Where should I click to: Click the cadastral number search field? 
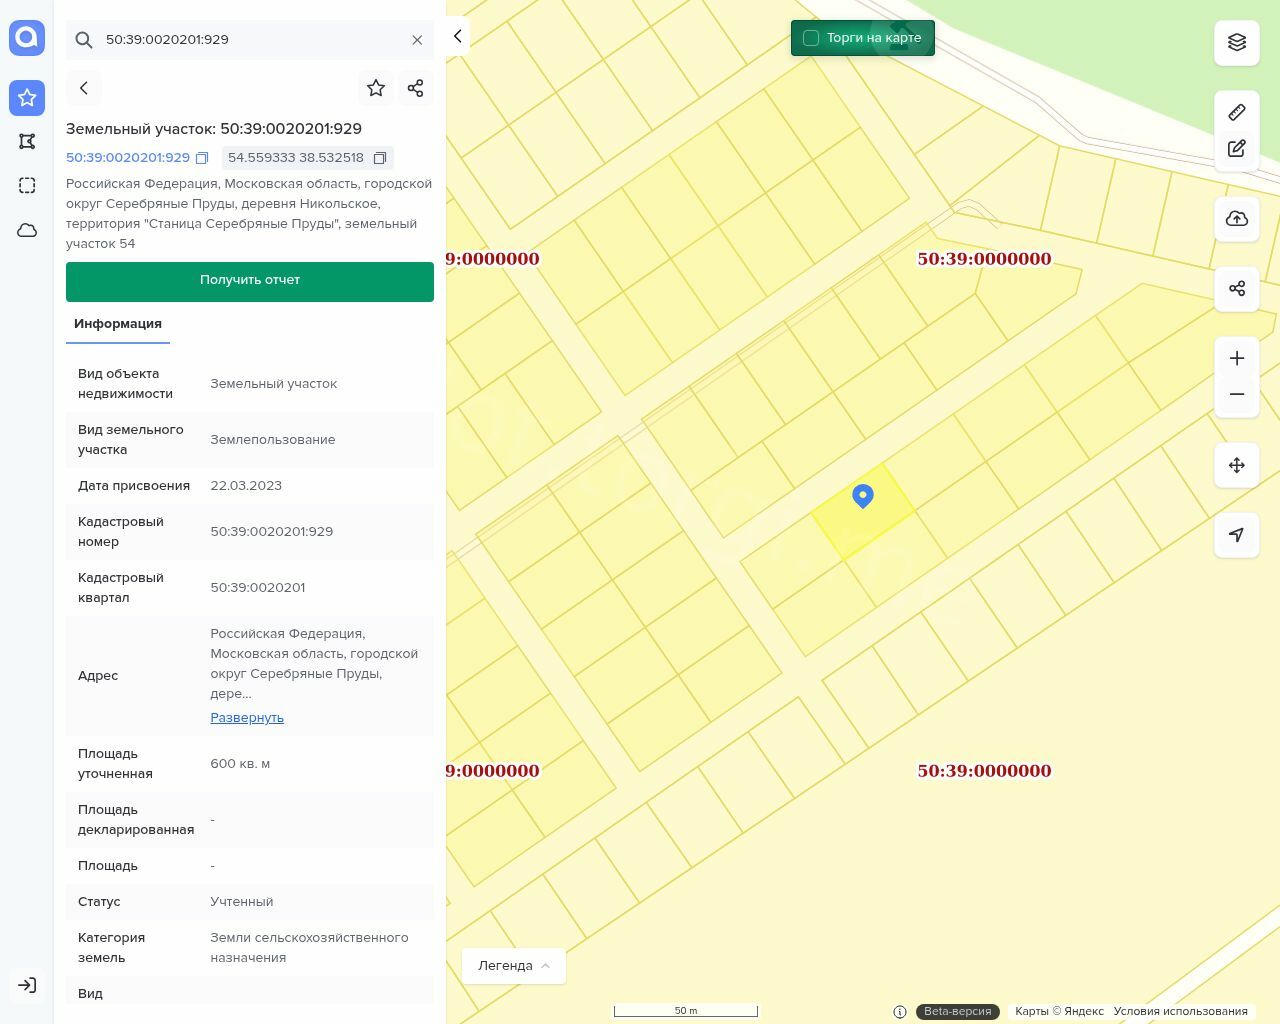pyautogui.click(x=250, y=40)
